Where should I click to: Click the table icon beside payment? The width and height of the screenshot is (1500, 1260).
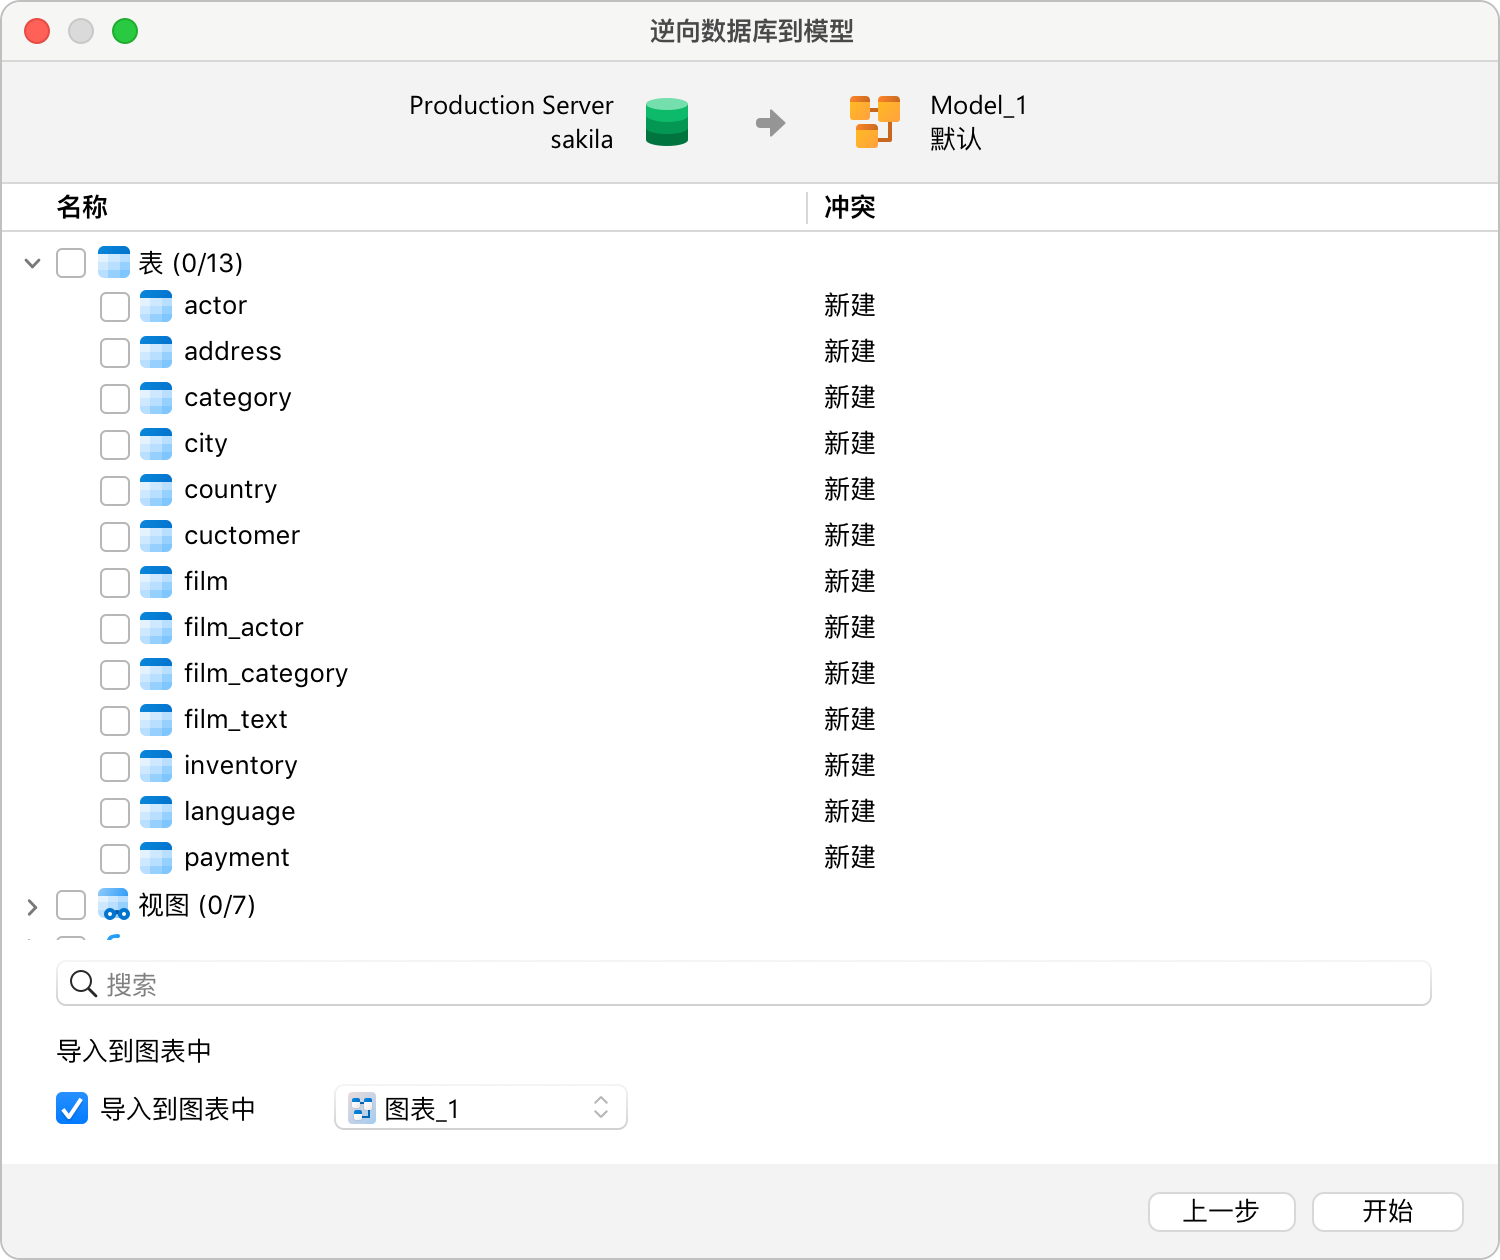click(156, 858)
